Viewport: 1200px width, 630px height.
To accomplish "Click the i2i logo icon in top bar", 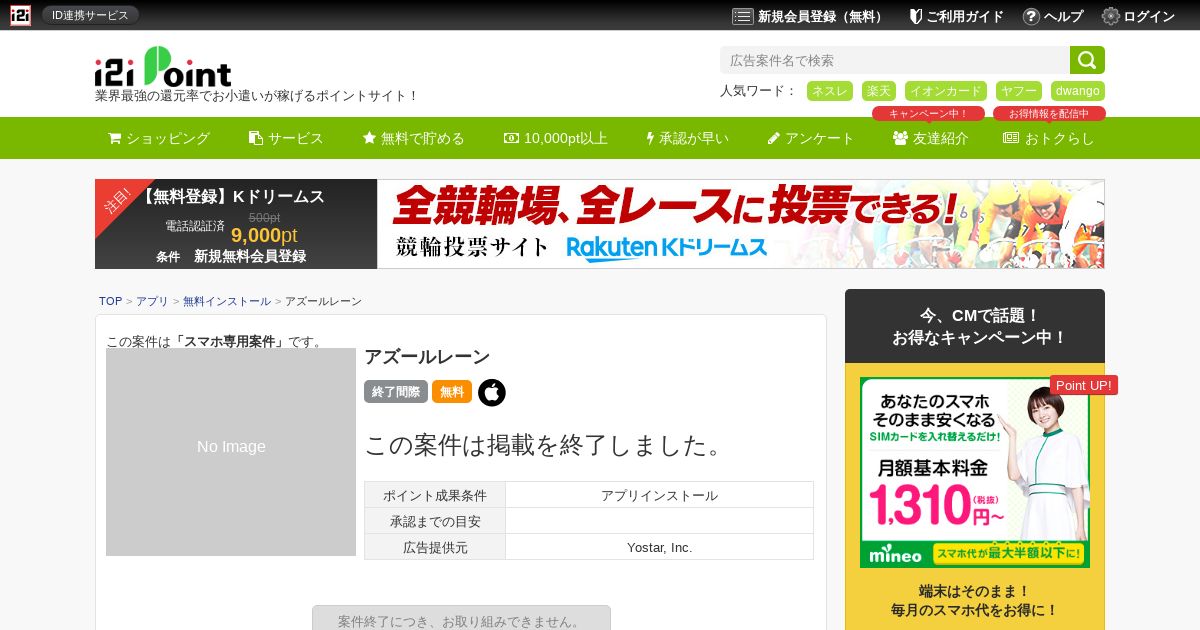I will click(20, 15).
